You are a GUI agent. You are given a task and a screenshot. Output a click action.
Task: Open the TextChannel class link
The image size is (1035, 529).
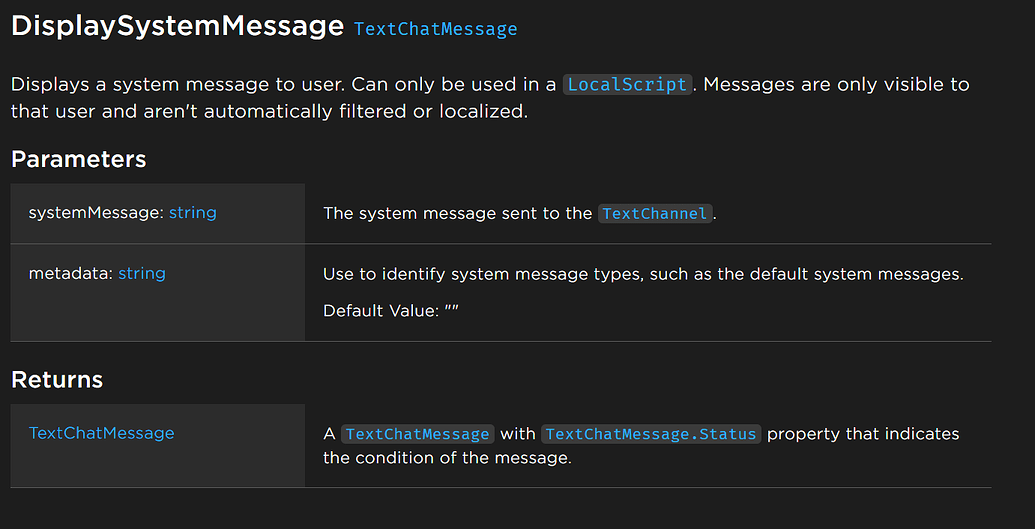pyautogui.click(x=655, y=213)
